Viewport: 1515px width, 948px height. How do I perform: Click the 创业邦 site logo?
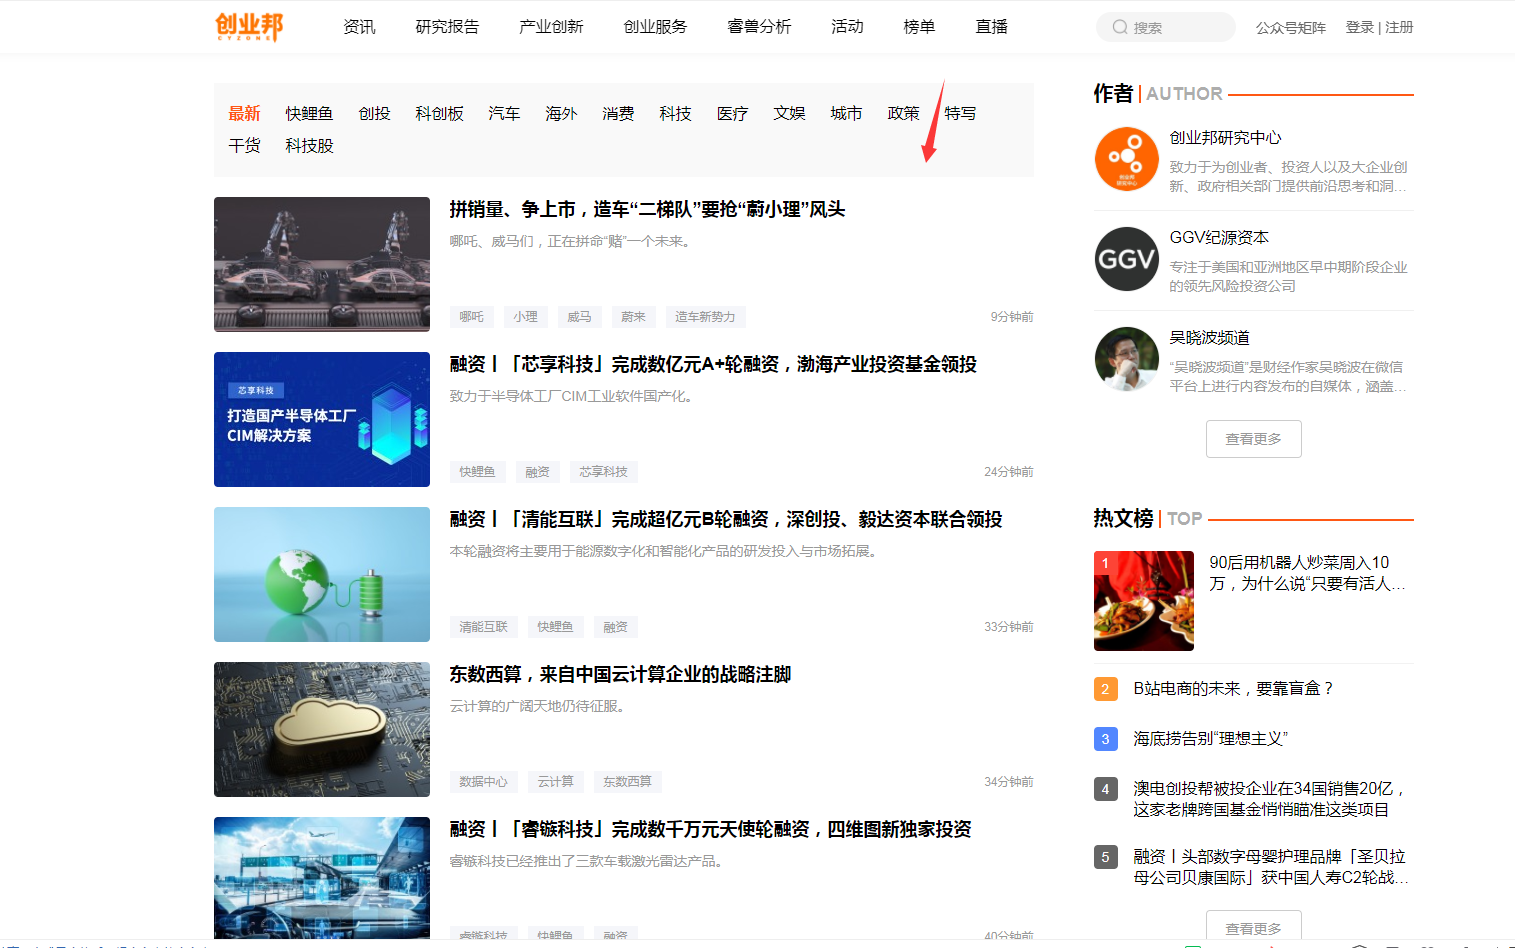(249, 26)
